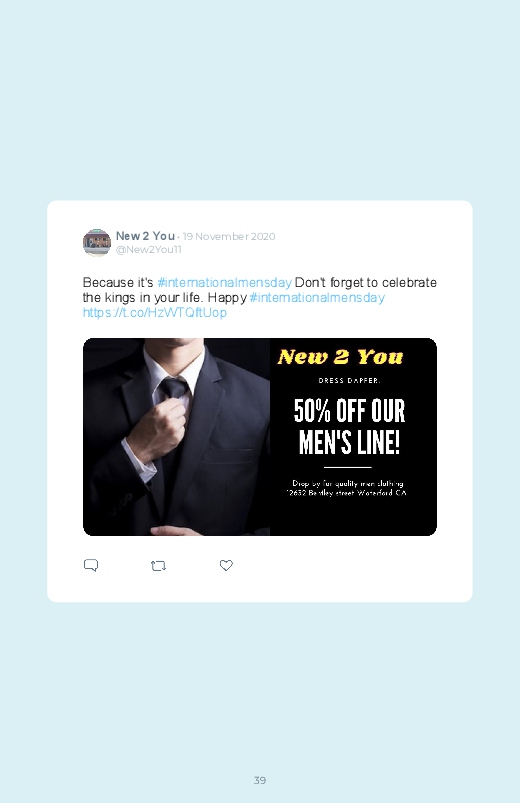Click the Drop by for quality clothing line
Image resolution: width=520 pixels, height=803 pixels.
(x=348, y=483)
